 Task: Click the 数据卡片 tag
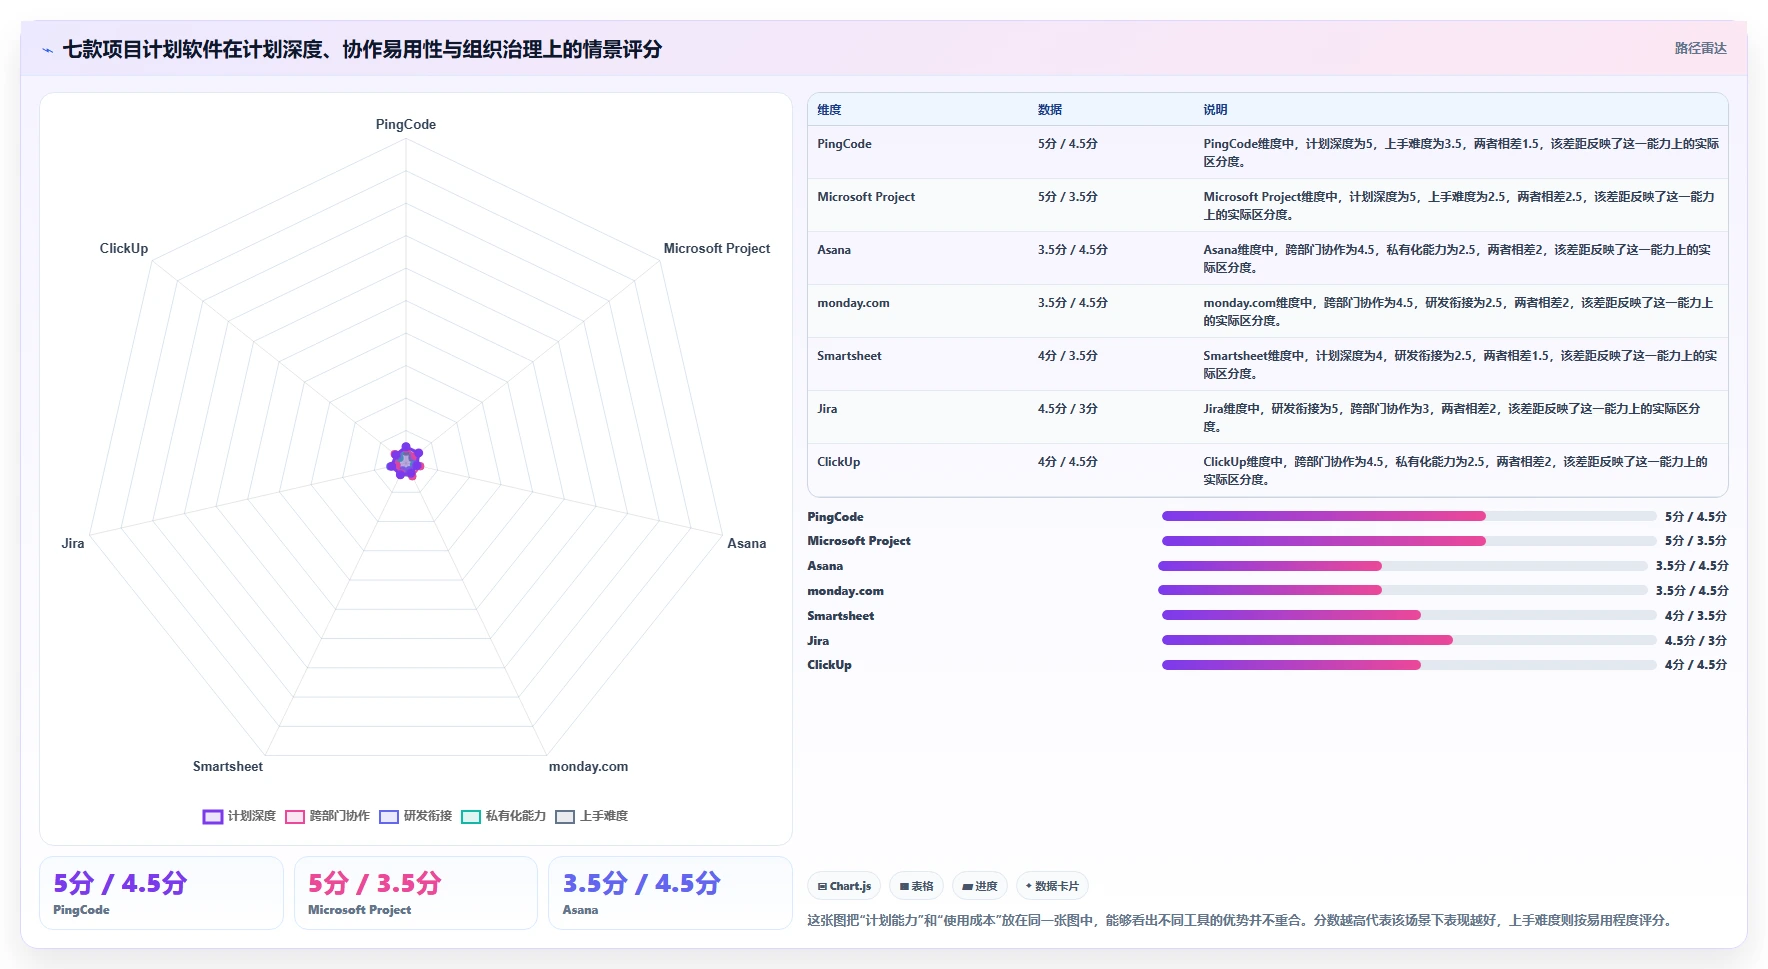click(x=1052, y=886)
